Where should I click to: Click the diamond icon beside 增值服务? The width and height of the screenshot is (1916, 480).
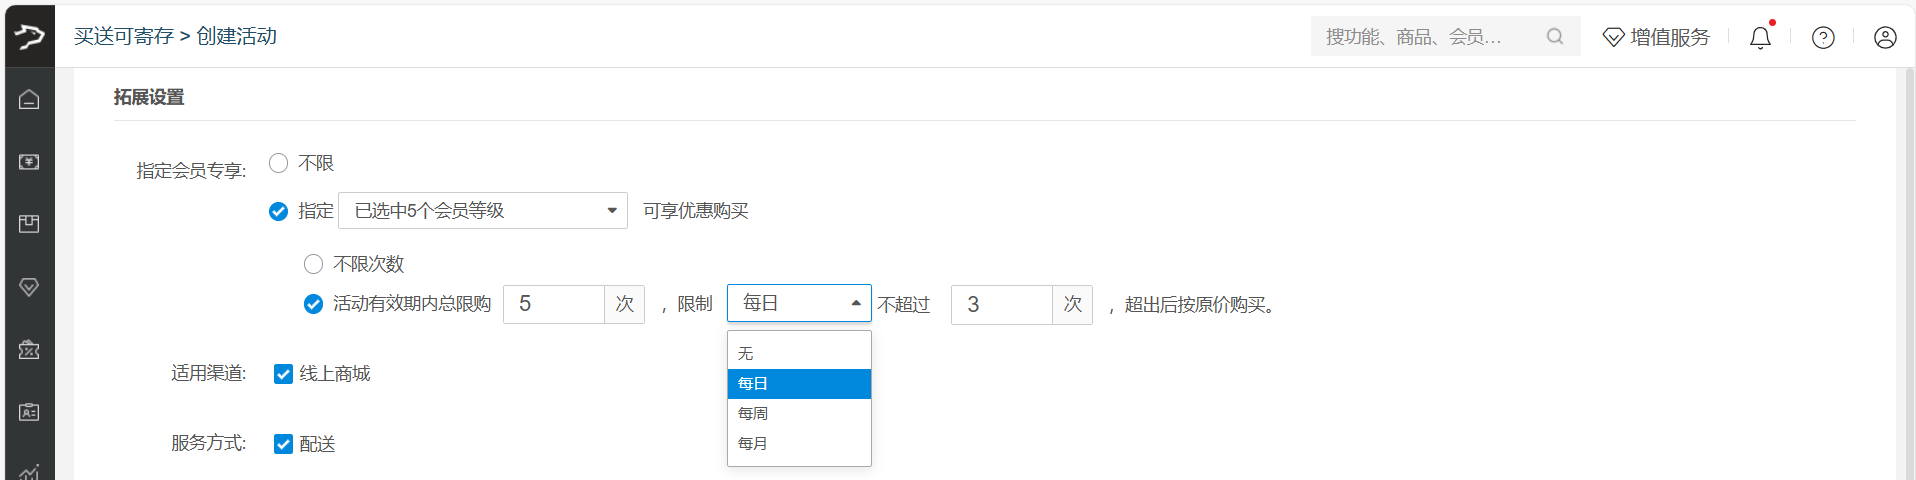point(1613,37)
